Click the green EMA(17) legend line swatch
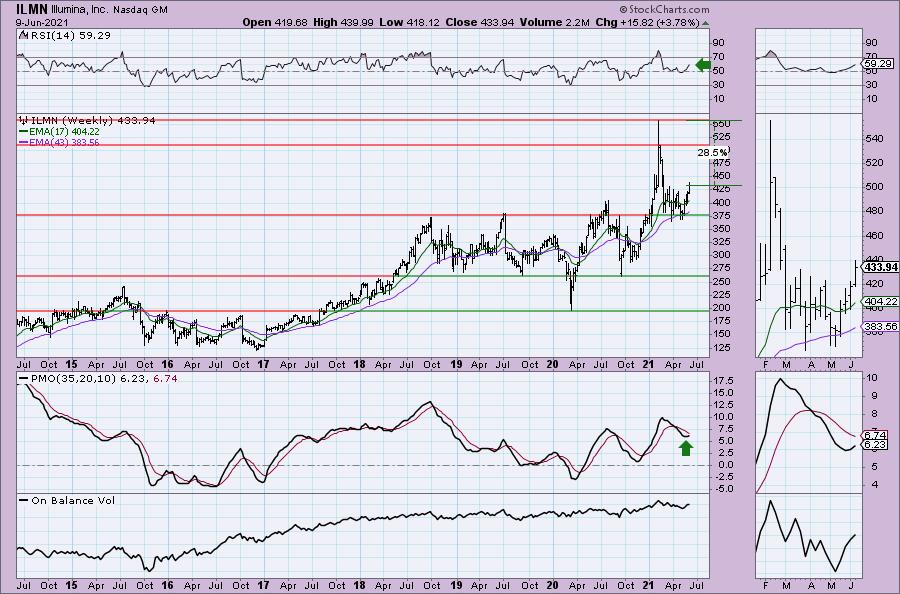The height and width of the screenshot is (594, 900). 23,131
